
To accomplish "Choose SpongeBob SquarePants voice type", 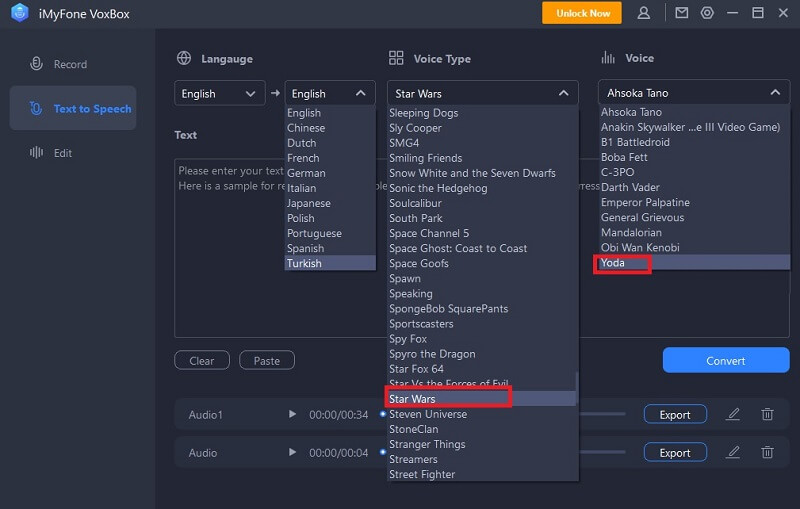I will tap(482, 309).
